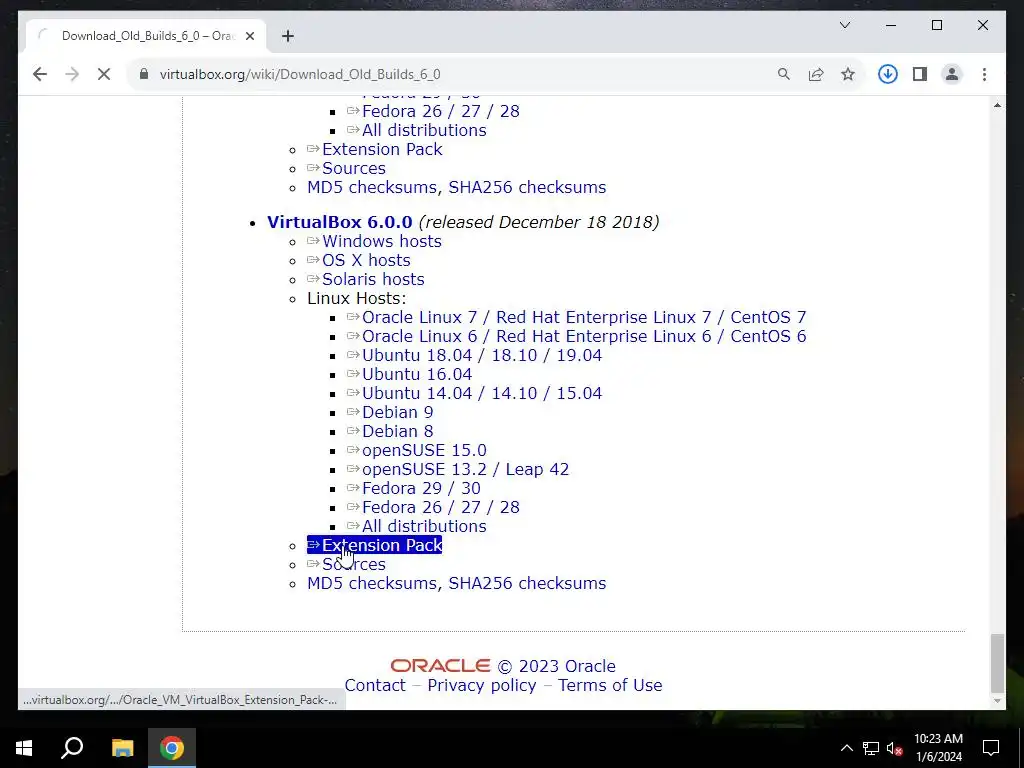Open the tab search chevron
The image size is (1024, 768).
(844, 25)
